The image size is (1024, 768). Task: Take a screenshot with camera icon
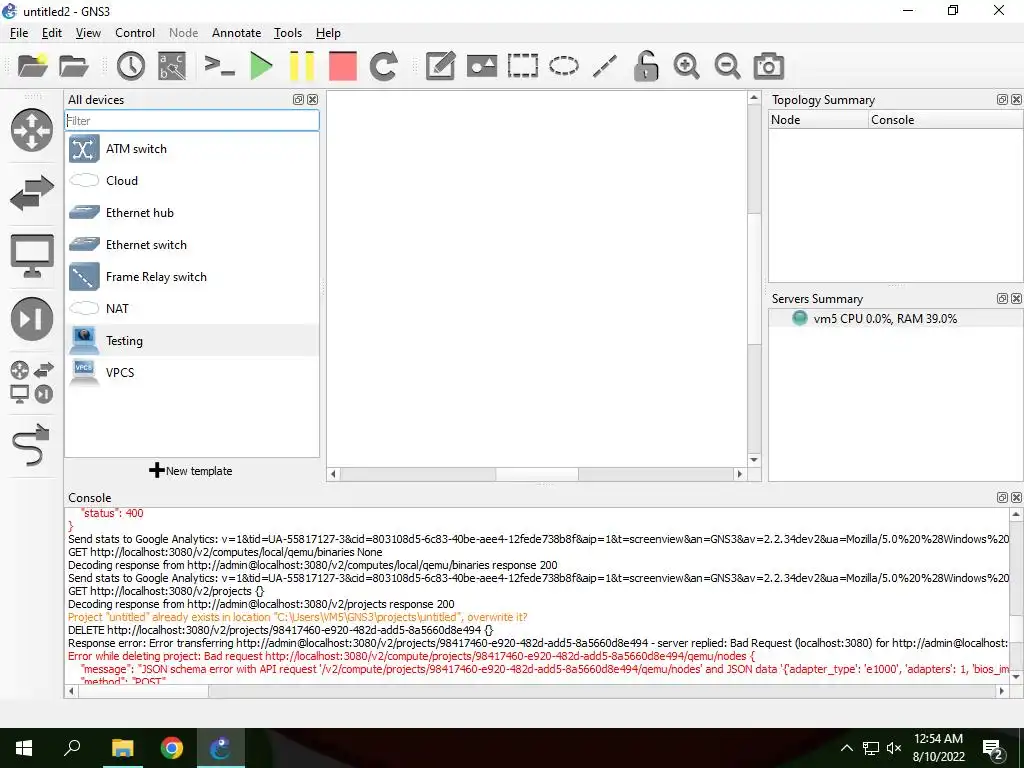click(769, 66)
